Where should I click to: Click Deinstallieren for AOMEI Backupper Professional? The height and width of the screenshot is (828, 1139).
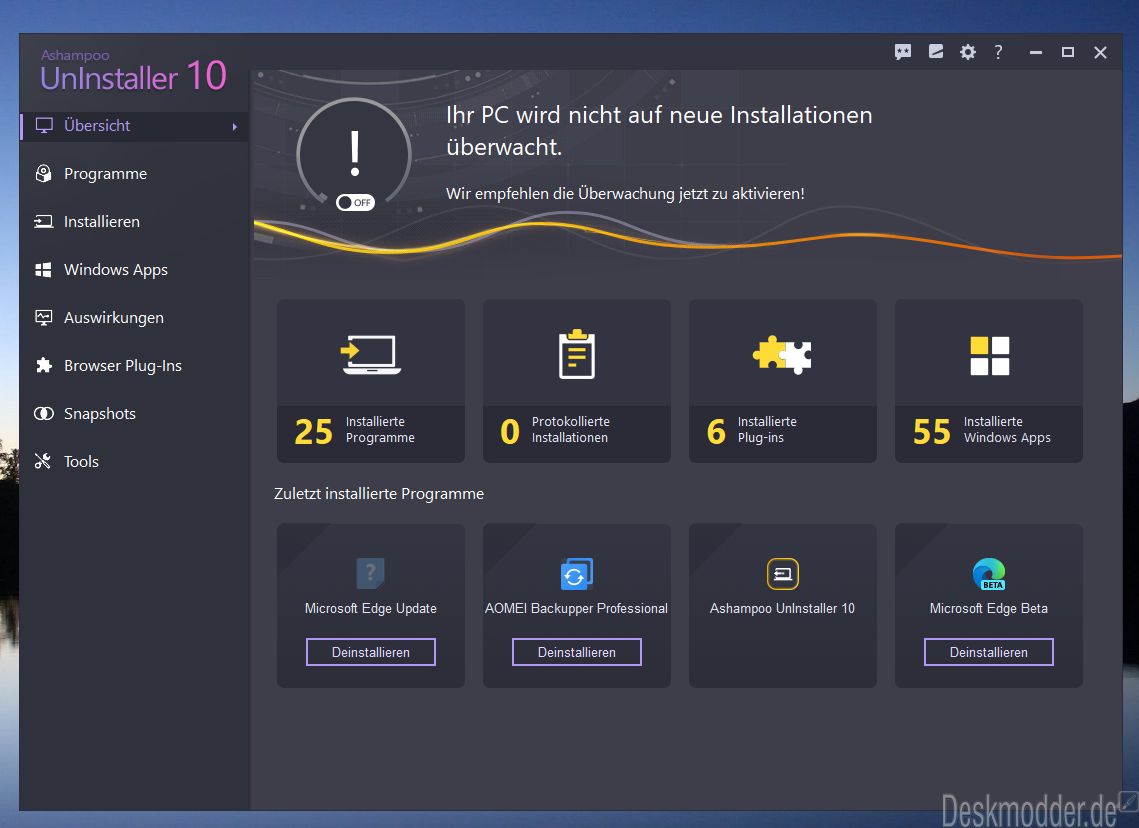point(577,652)
